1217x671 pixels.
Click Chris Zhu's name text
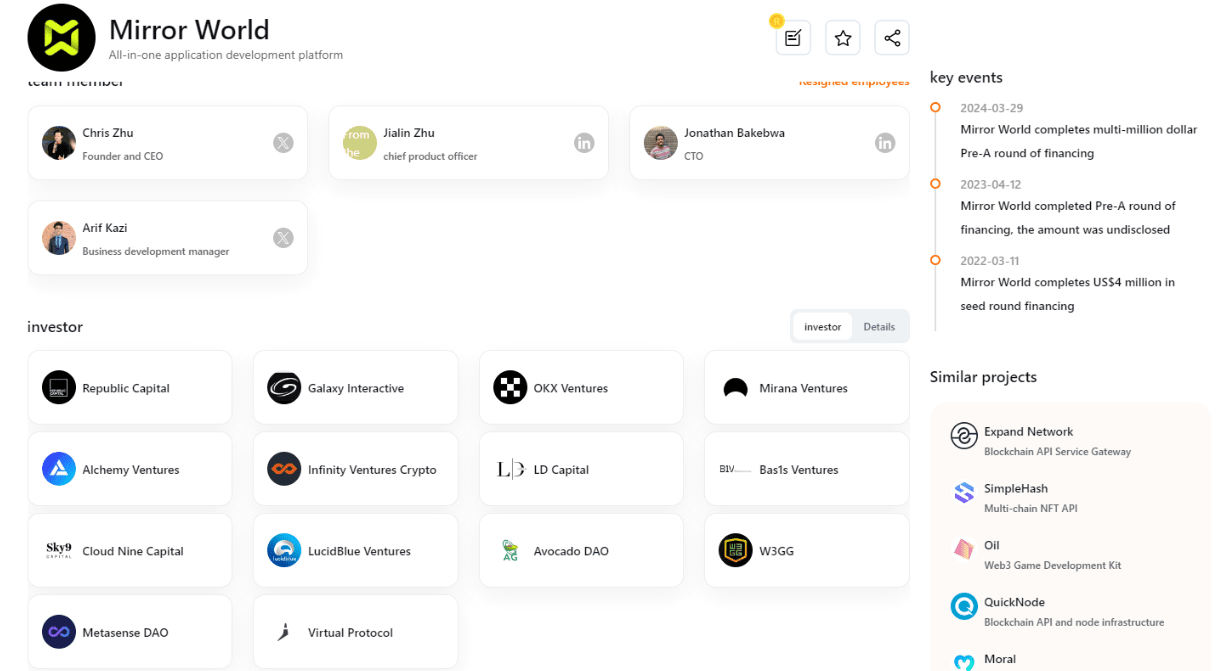[x=108, y=133]
